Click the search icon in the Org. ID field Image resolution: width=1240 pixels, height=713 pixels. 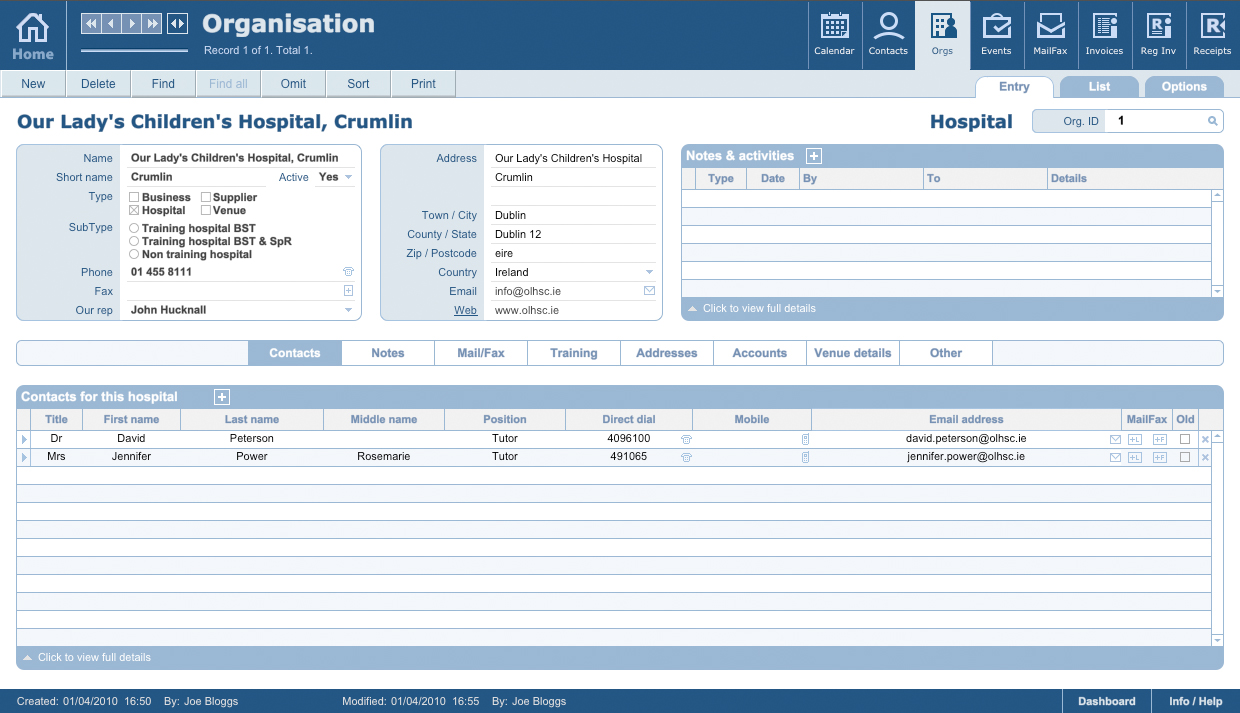point(1212,121)
